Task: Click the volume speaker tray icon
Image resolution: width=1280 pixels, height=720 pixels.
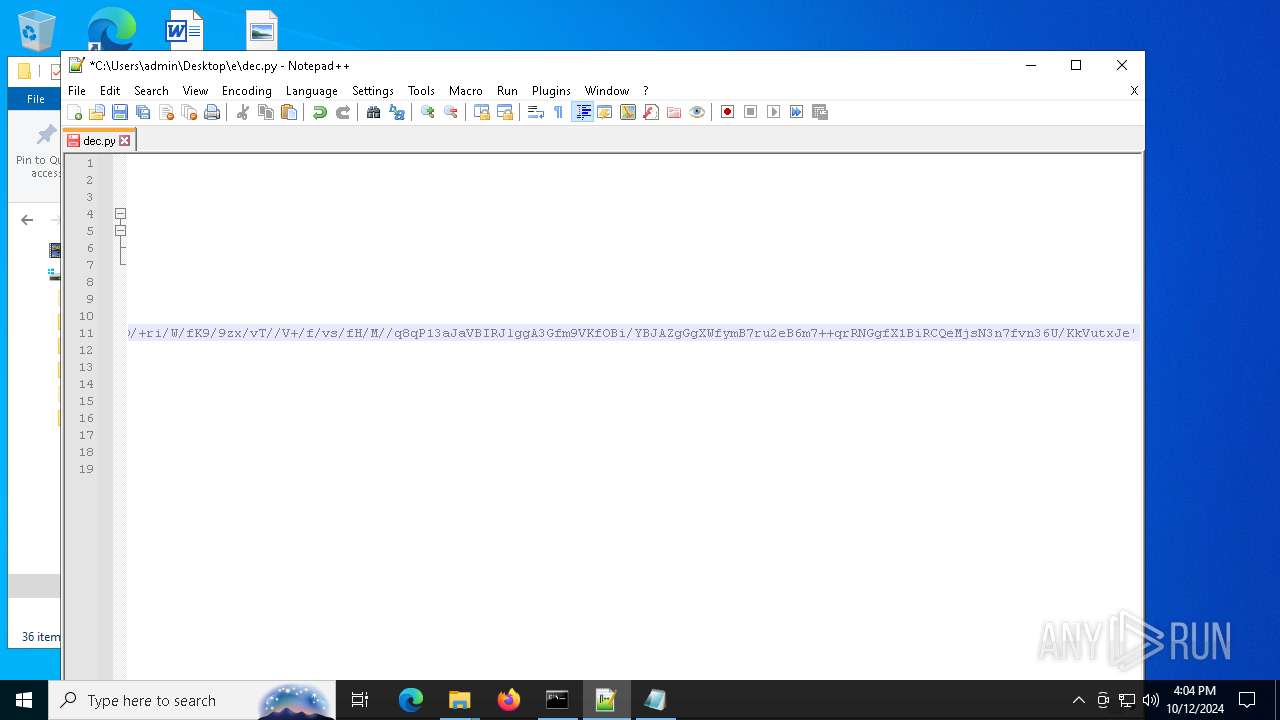Action: pos(1151,700)
